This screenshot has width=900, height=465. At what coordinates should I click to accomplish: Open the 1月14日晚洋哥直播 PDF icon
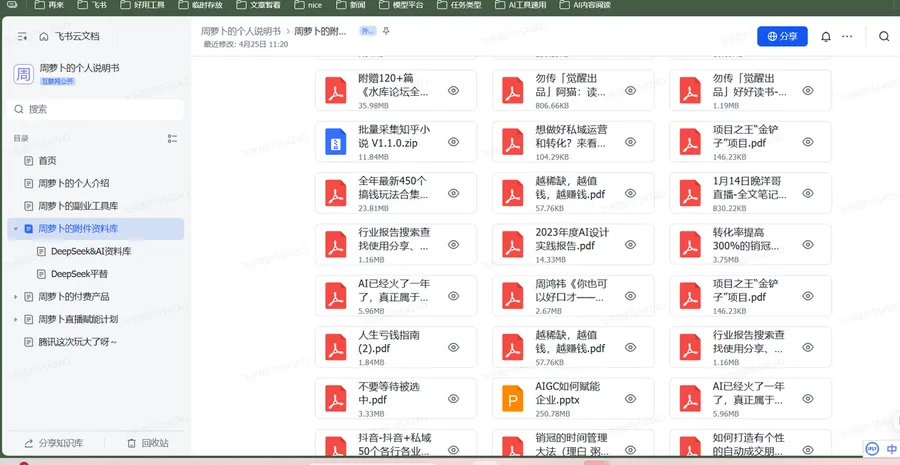coord(690,192)
